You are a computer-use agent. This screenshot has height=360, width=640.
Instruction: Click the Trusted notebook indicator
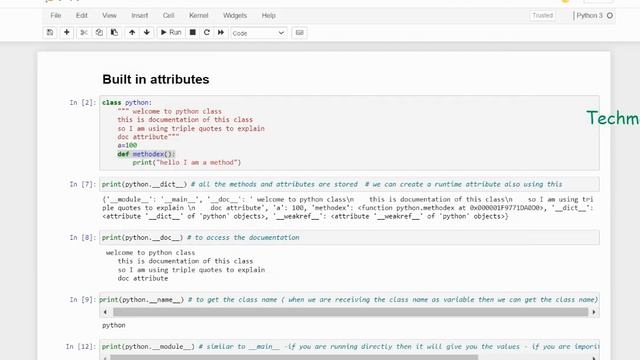pos(542,16)
